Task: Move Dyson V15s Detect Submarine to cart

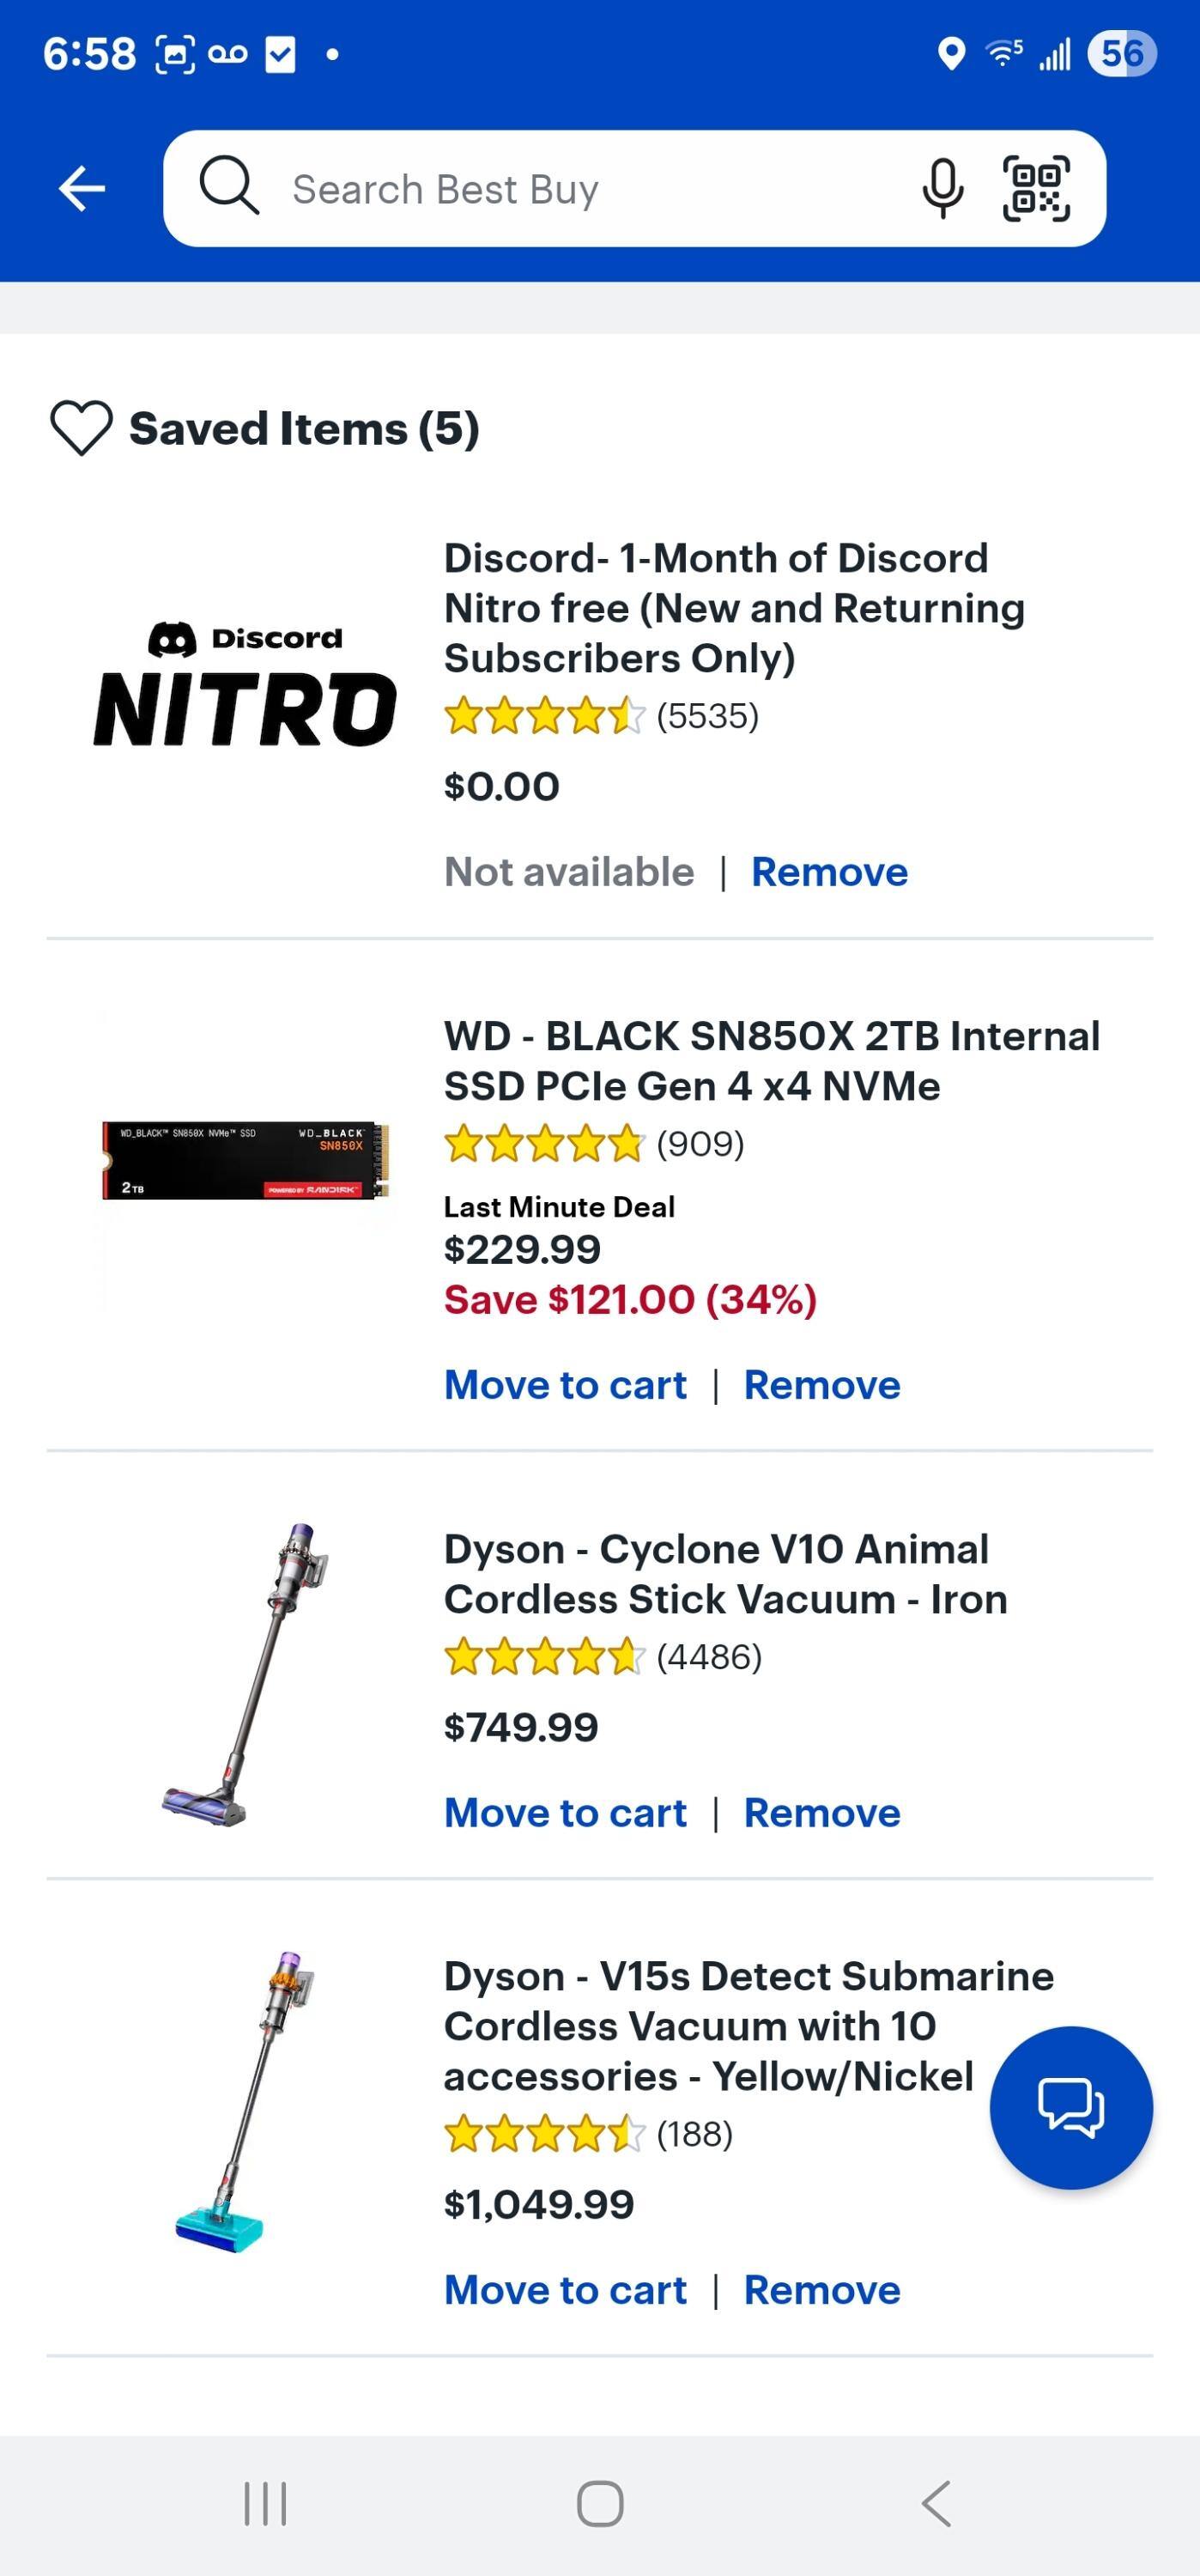Action: tap(566, 2289)
